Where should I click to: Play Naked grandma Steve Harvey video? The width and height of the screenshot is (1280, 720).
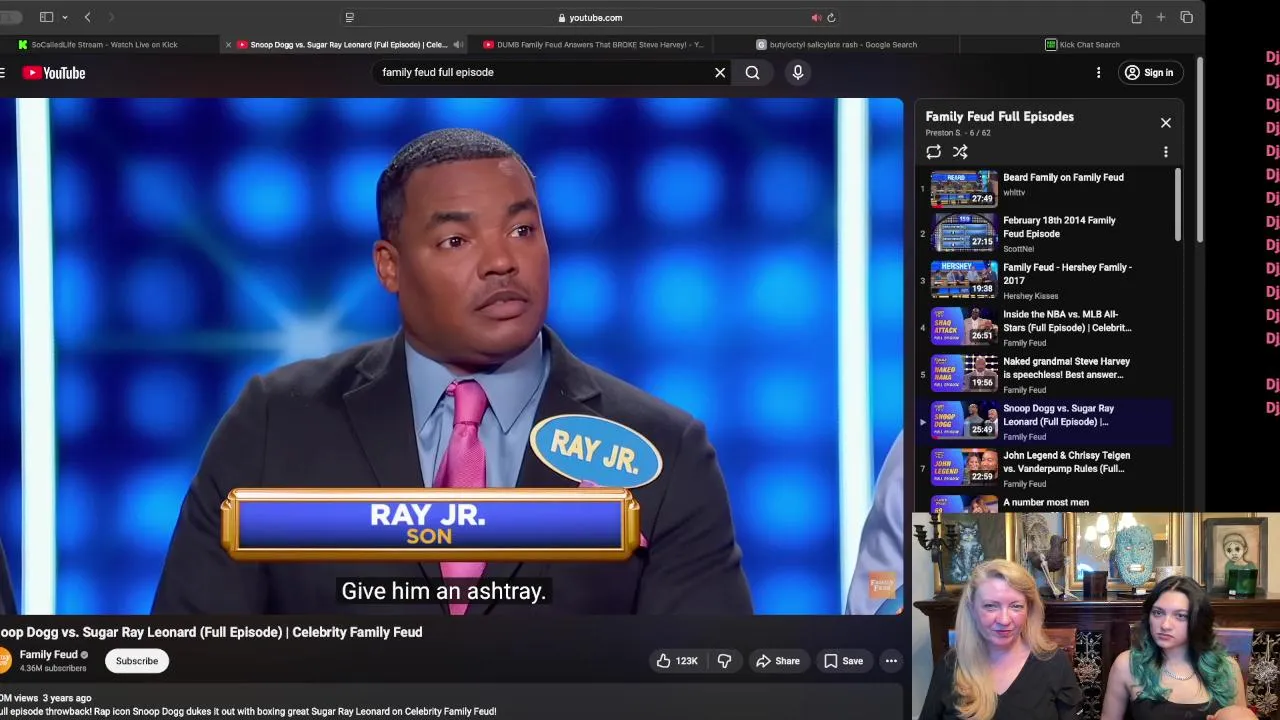point(1046,374)
